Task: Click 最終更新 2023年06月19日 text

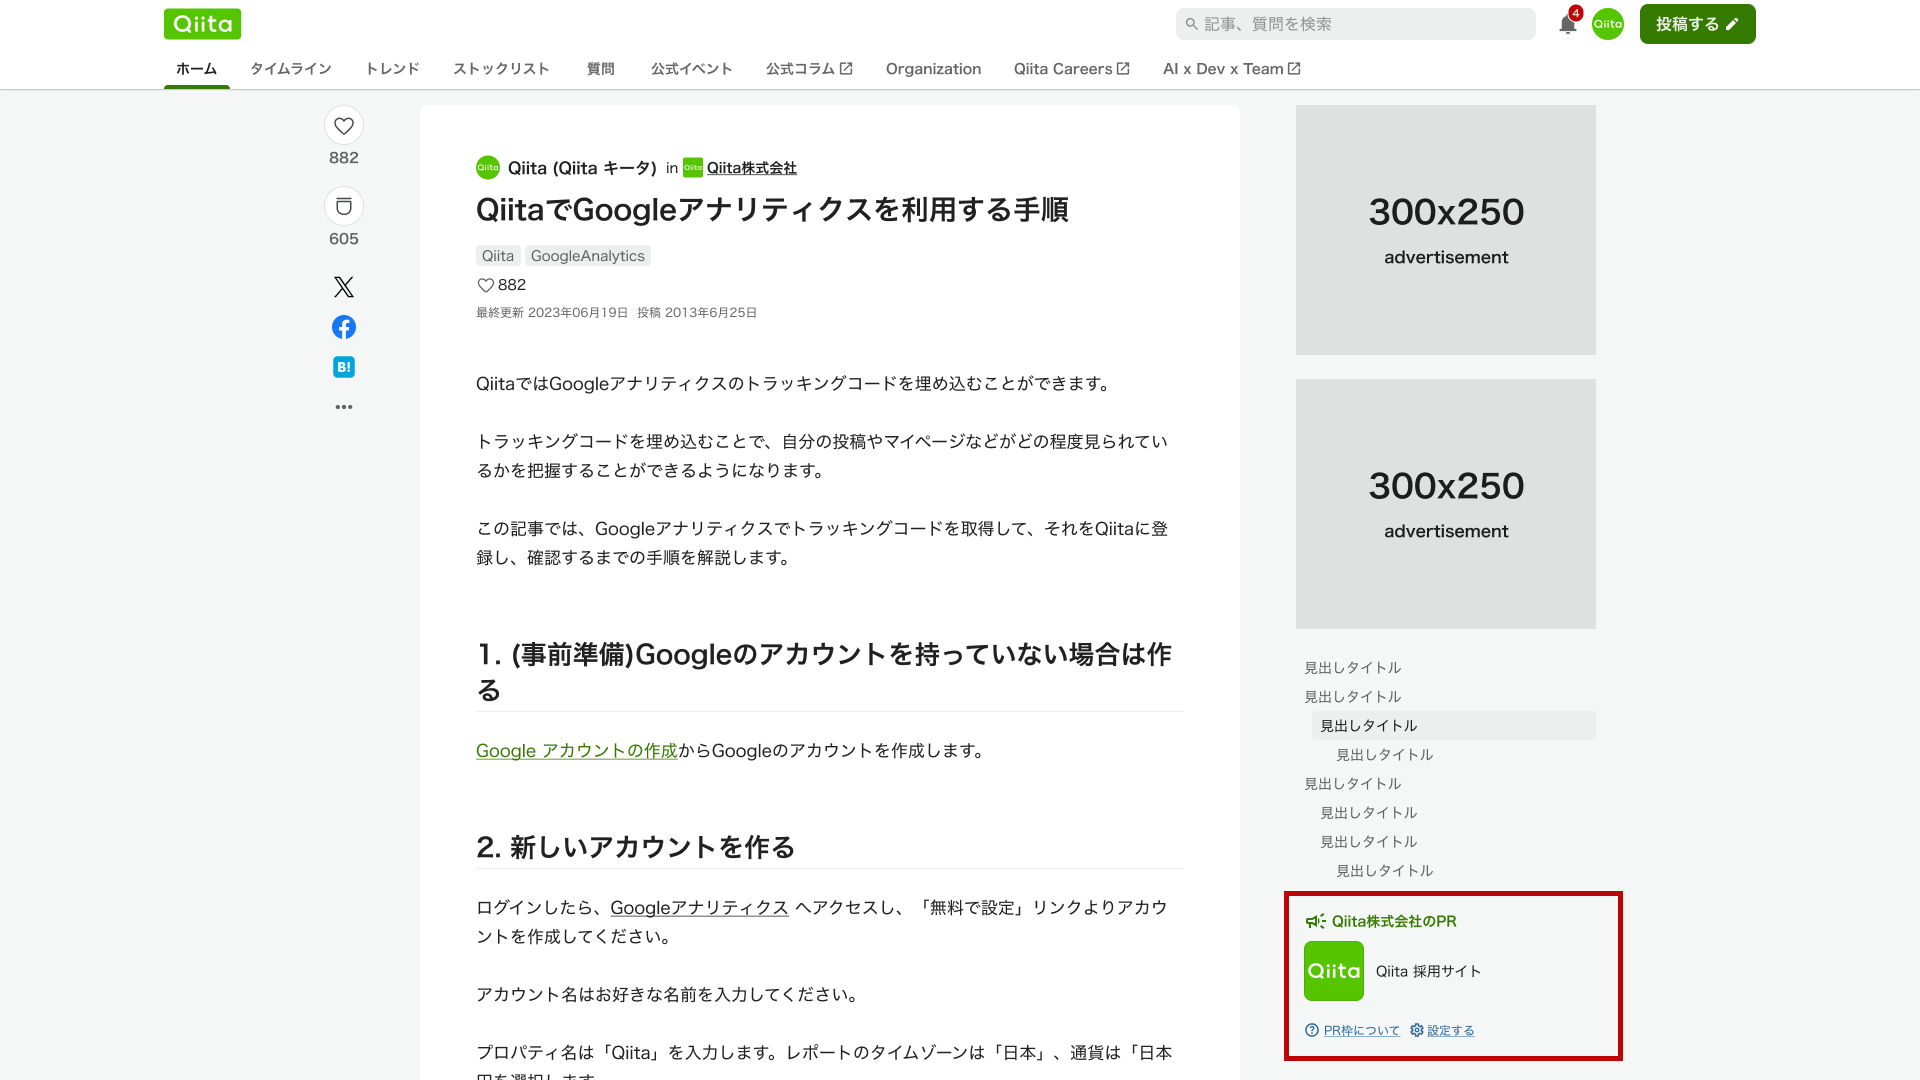Action: (x=552, y=313)
